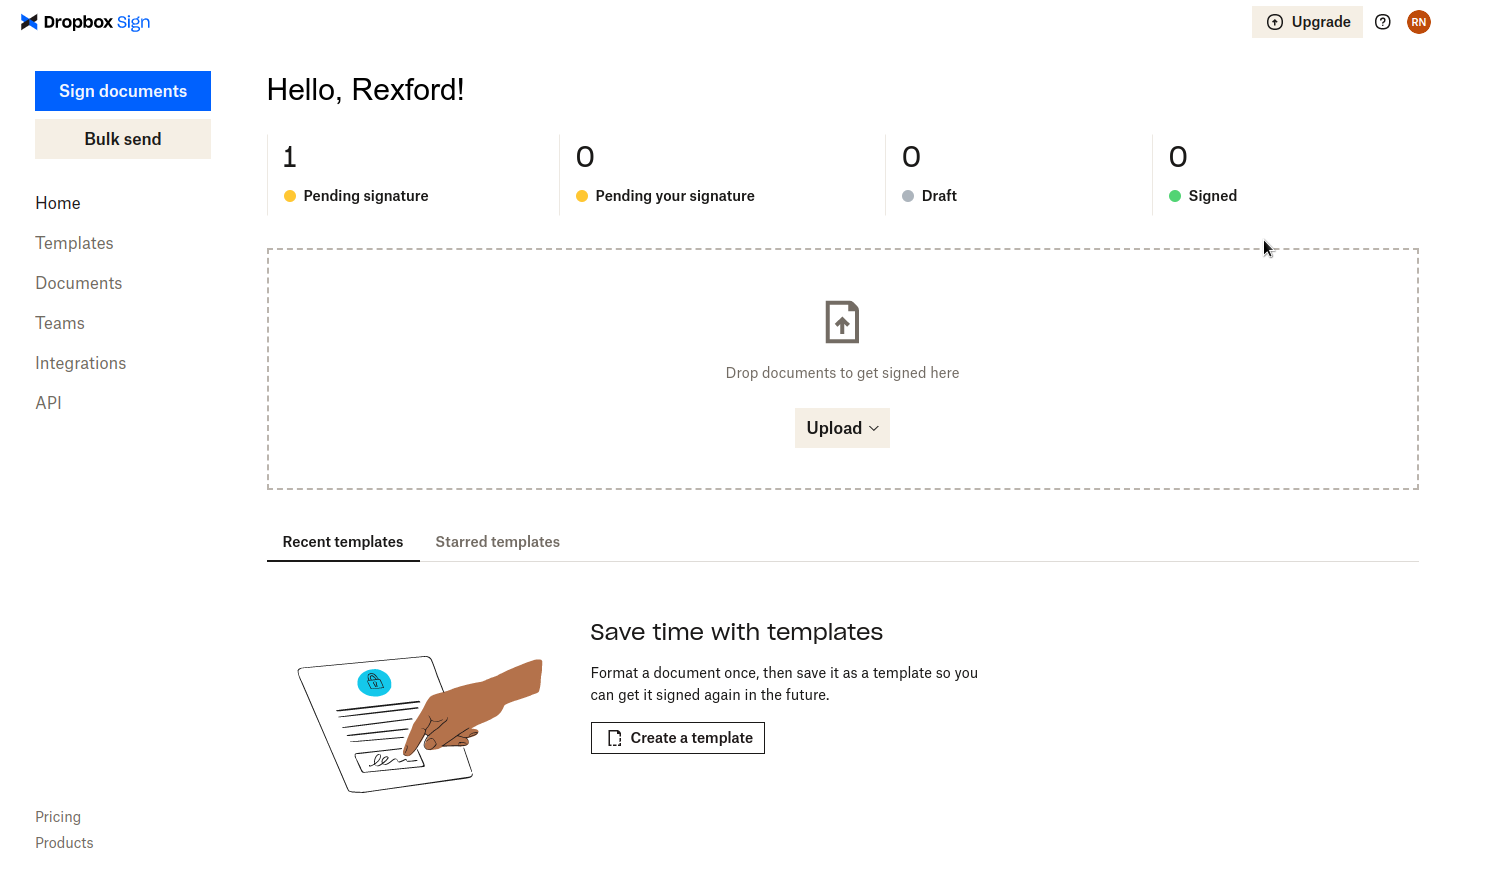Click the green Signed status dot

1176,196
